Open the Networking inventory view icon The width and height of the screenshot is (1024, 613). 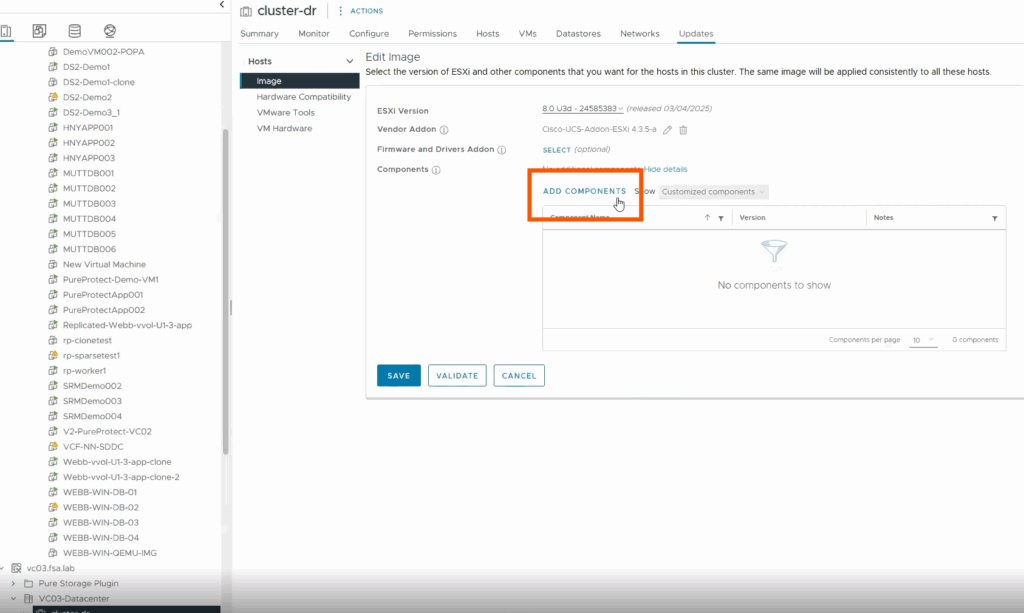click(x=109, y=32)
